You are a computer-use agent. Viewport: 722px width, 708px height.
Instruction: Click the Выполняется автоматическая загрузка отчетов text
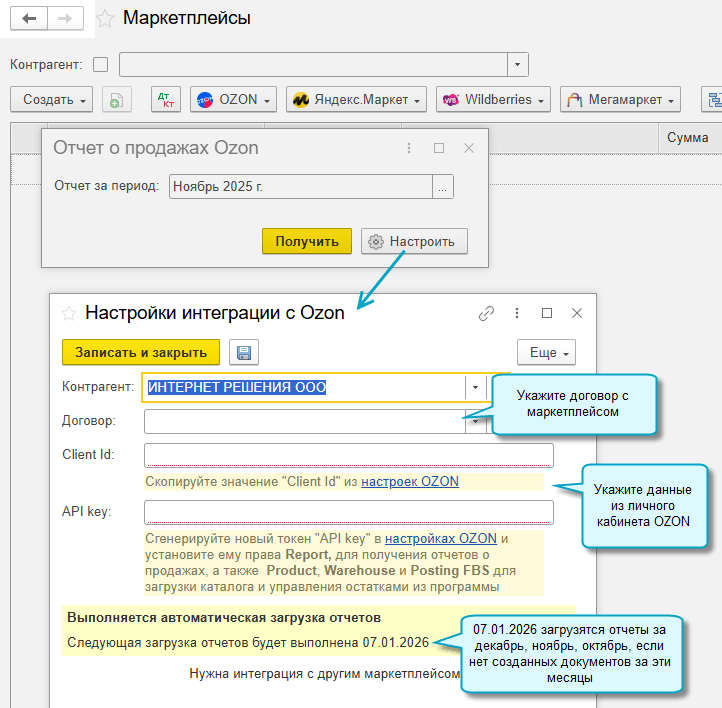224,618
